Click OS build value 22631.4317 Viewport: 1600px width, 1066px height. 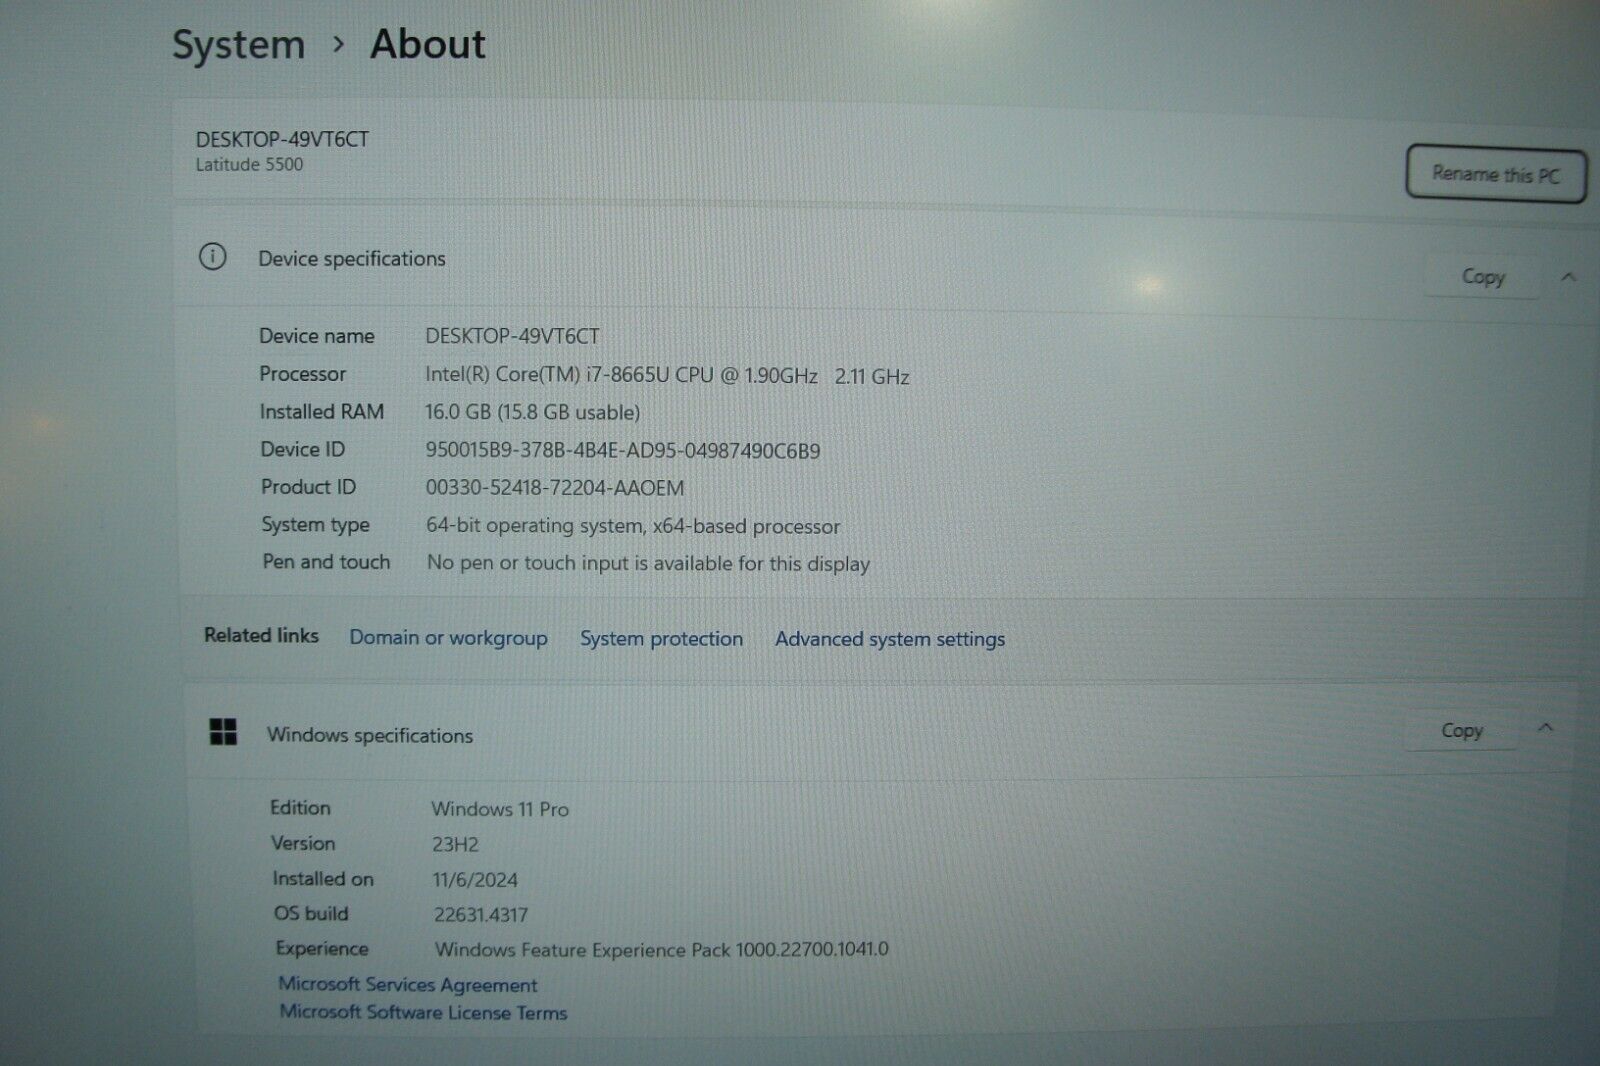(481, 914)
